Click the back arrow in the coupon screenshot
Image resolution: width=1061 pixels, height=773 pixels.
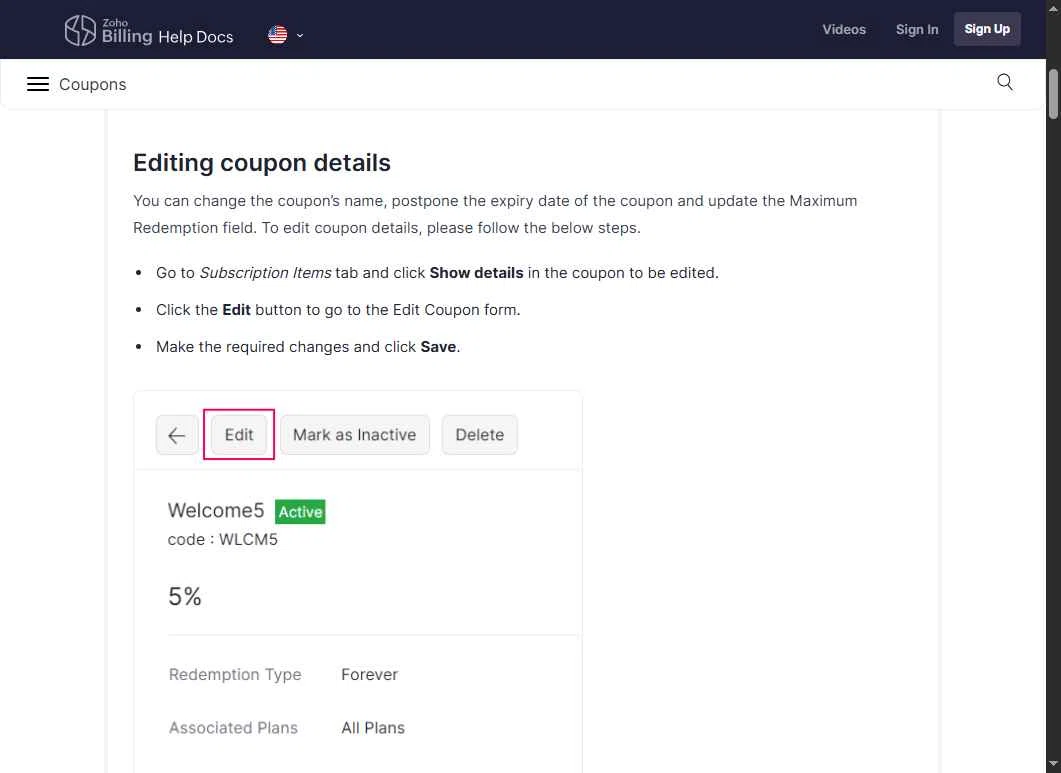[177, 435]
